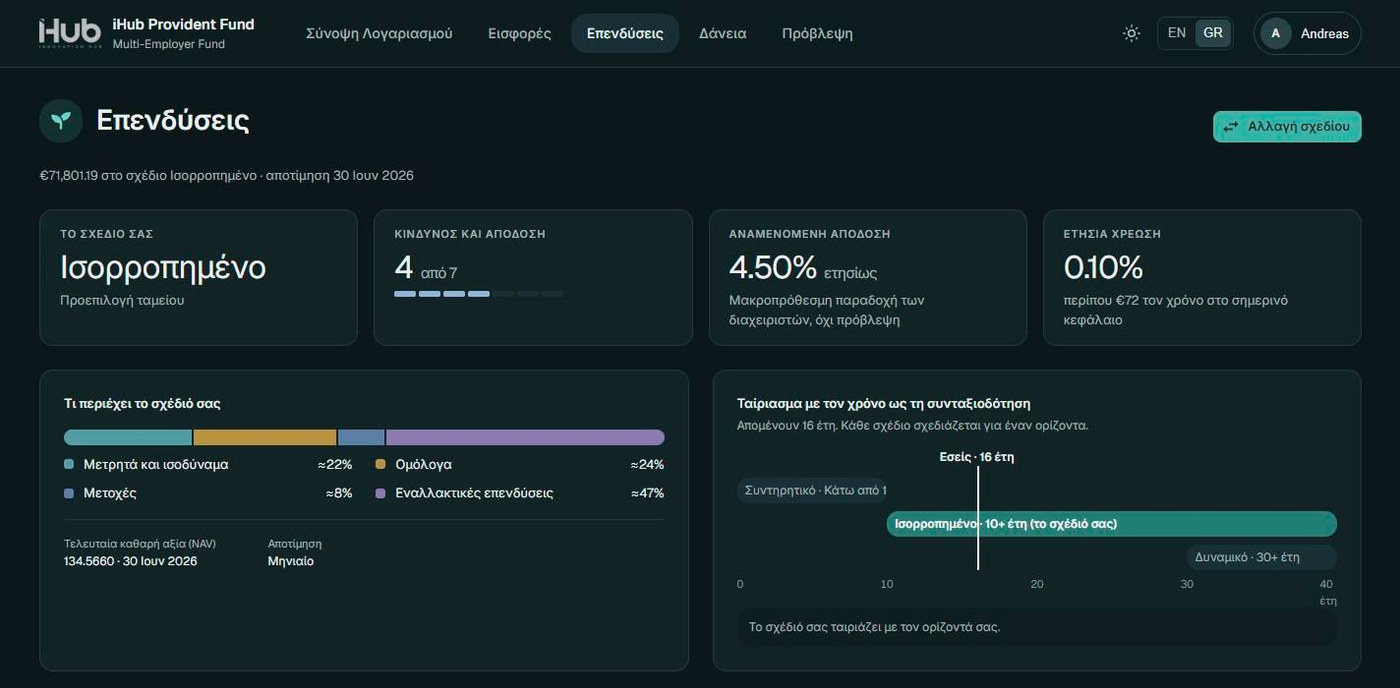
Task: Click the green sprout icon beside Επενδύσεις
Action: (x=61, y=121)
